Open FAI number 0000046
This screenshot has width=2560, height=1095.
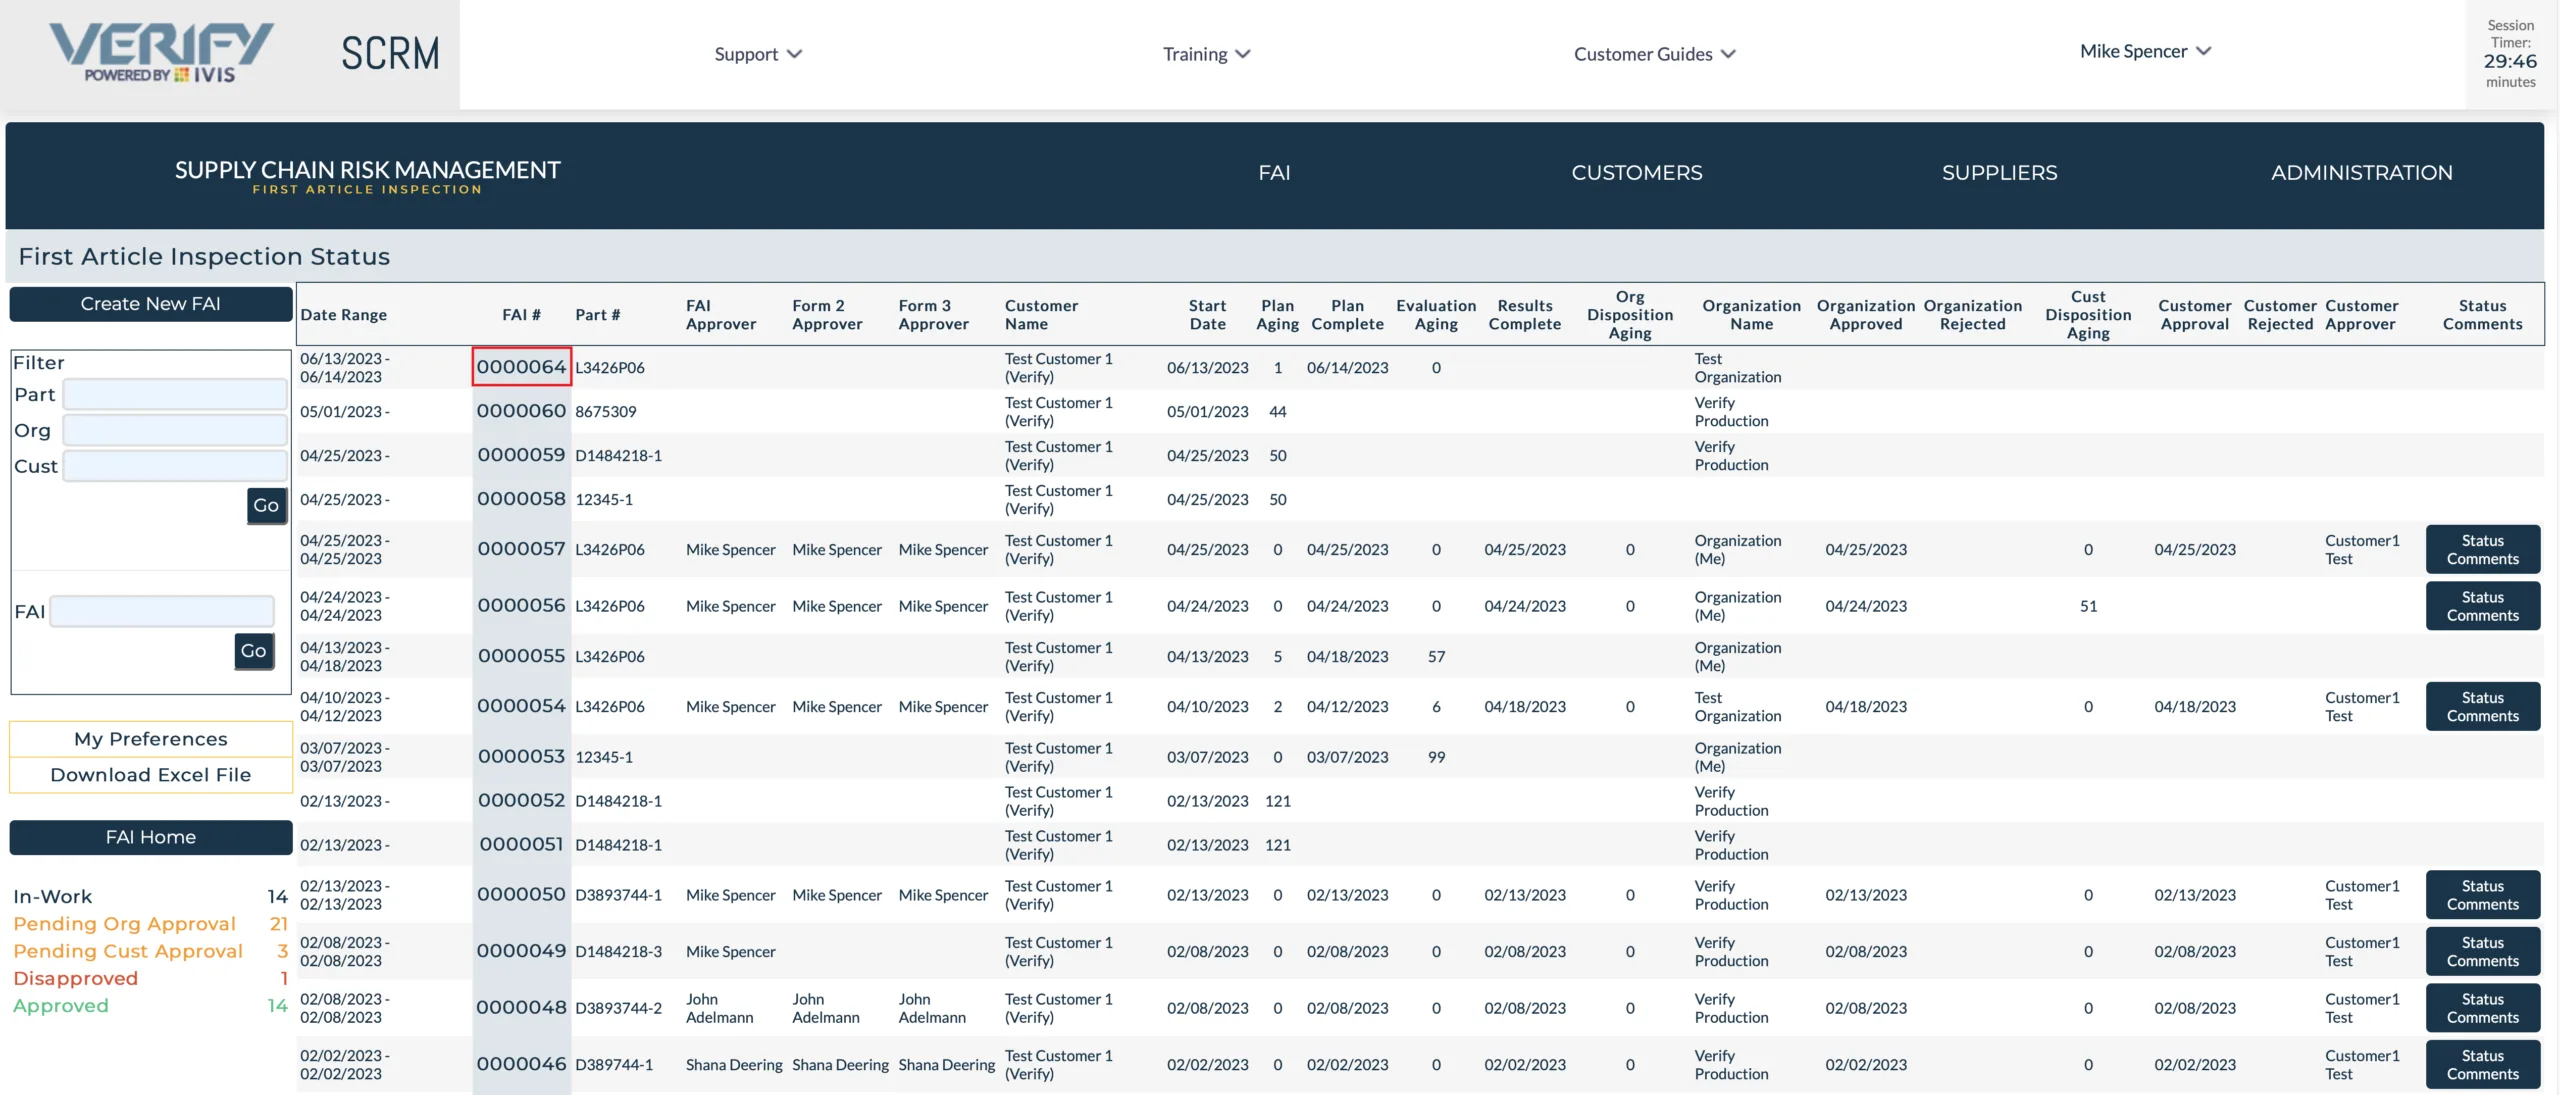click(x=521, y=1064)
